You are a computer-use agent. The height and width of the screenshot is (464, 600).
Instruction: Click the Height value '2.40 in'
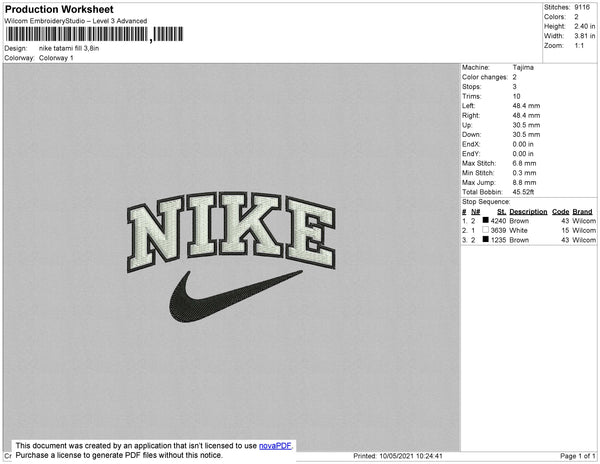584,26
